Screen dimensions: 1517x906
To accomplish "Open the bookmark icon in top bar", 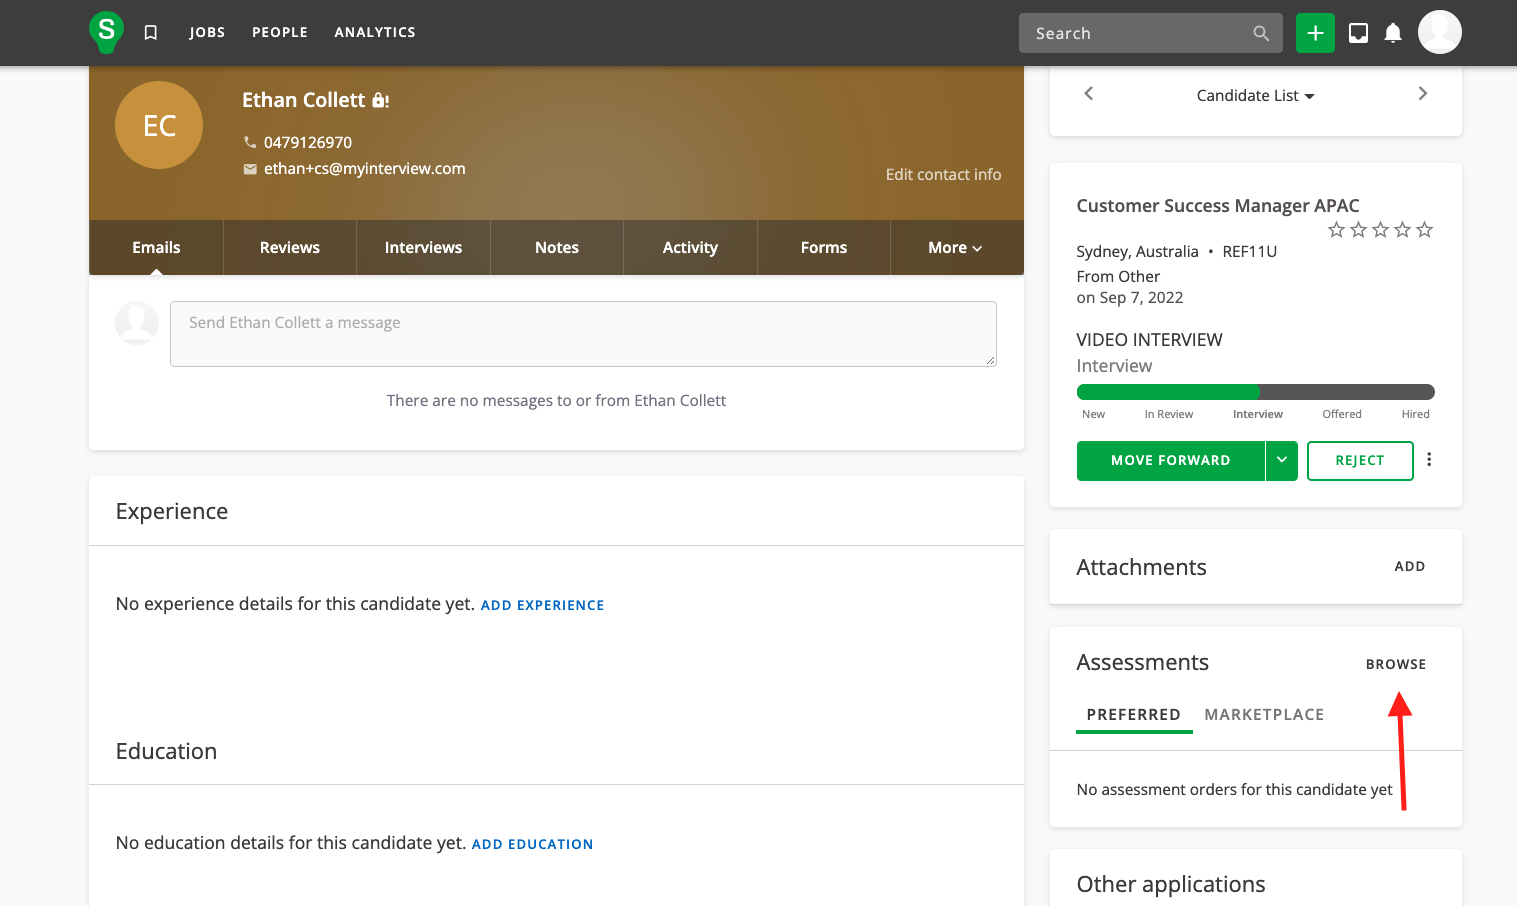I will [x=151, y=33].
